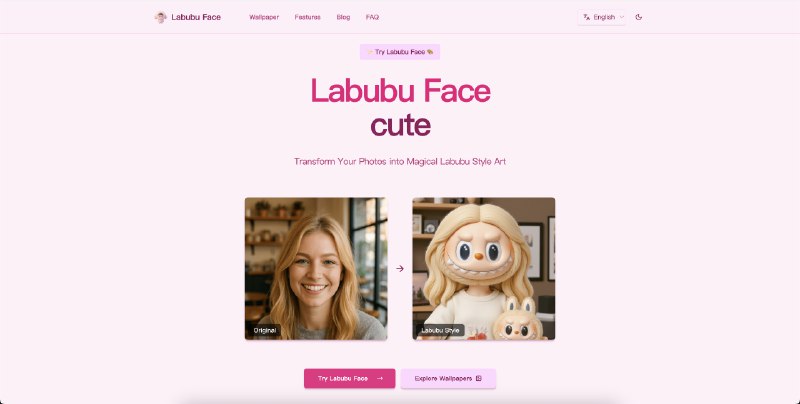
Task: Go to Features nav item
Action: tap(307, 17)
